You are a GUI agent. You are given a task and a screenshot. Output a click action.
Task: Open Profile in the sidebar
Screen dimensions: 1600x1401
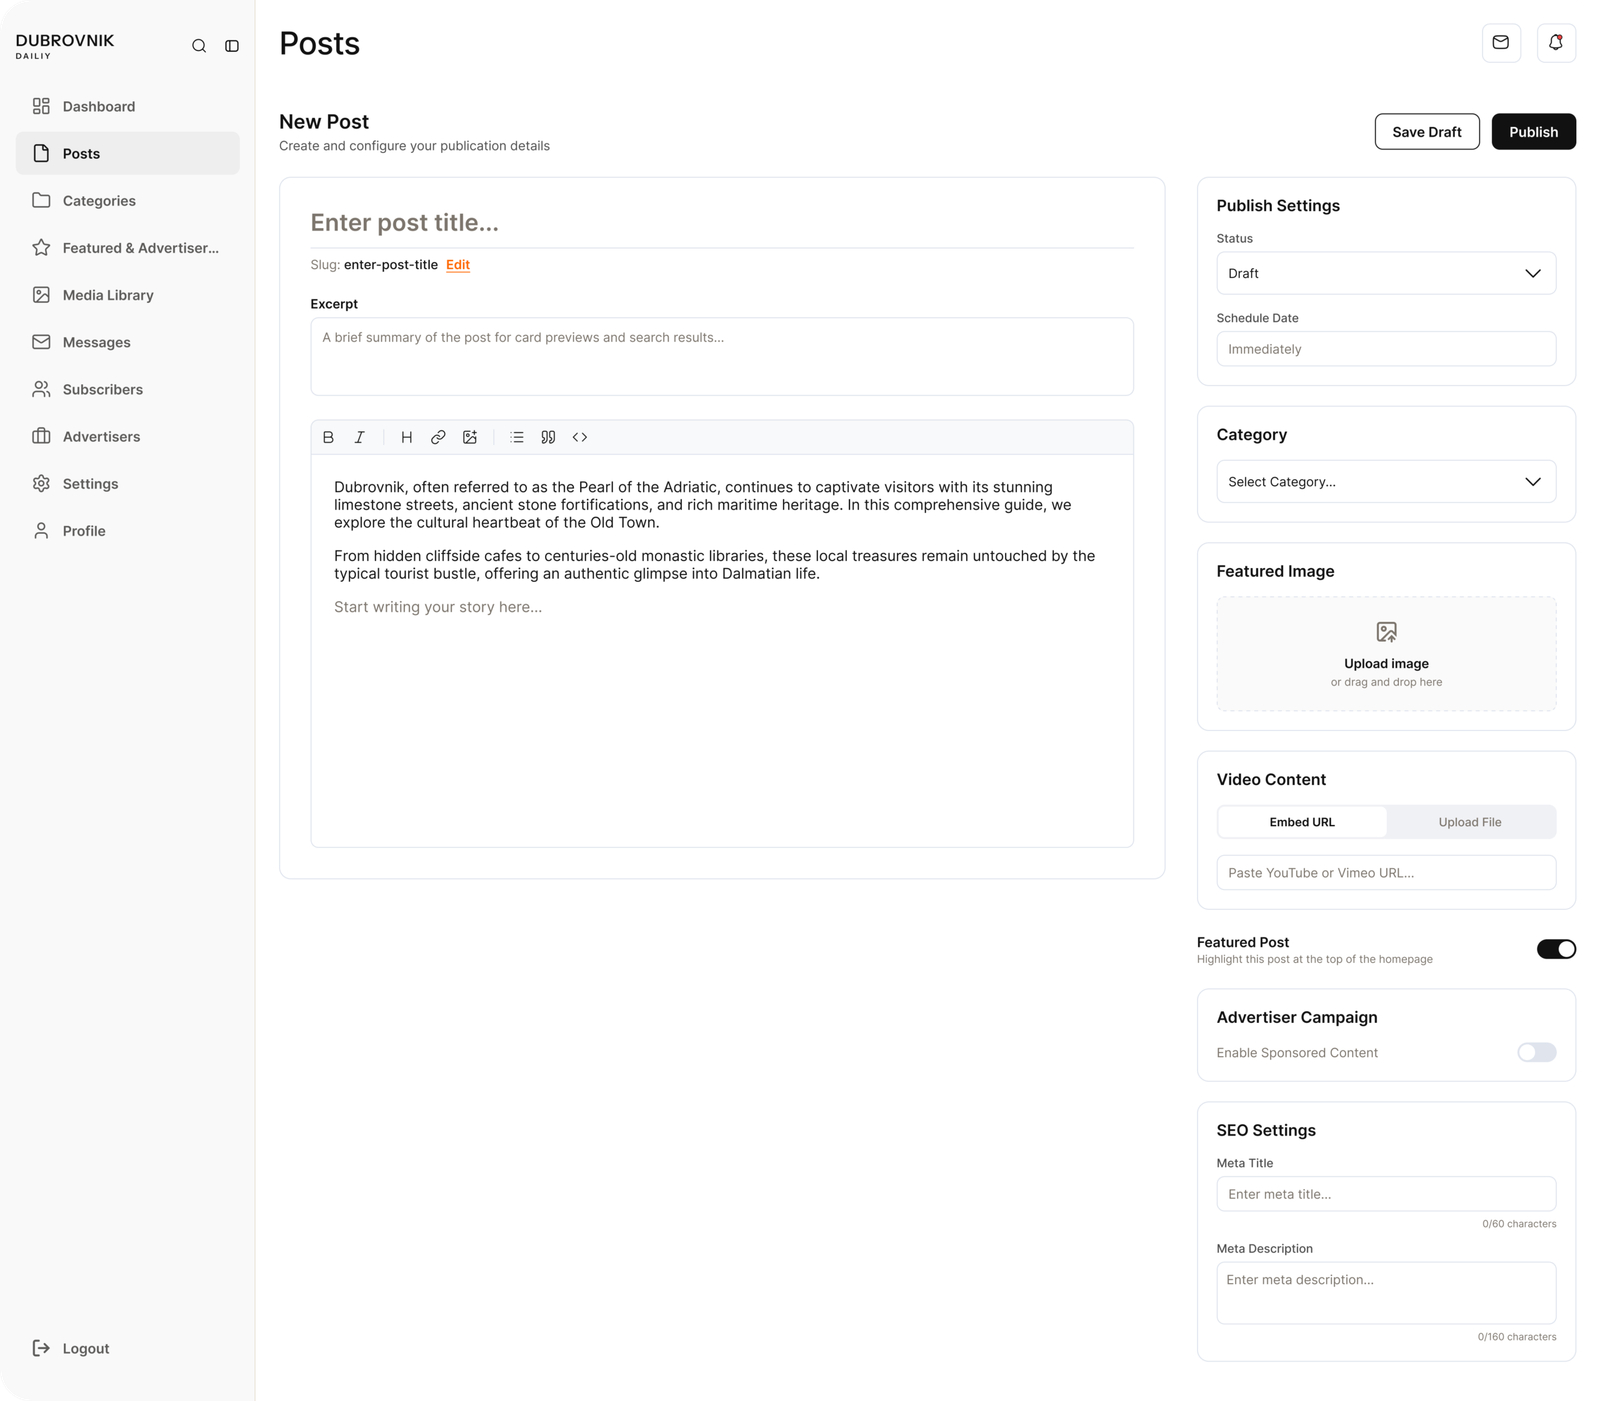pyautogui.click(x=128, y=531)
